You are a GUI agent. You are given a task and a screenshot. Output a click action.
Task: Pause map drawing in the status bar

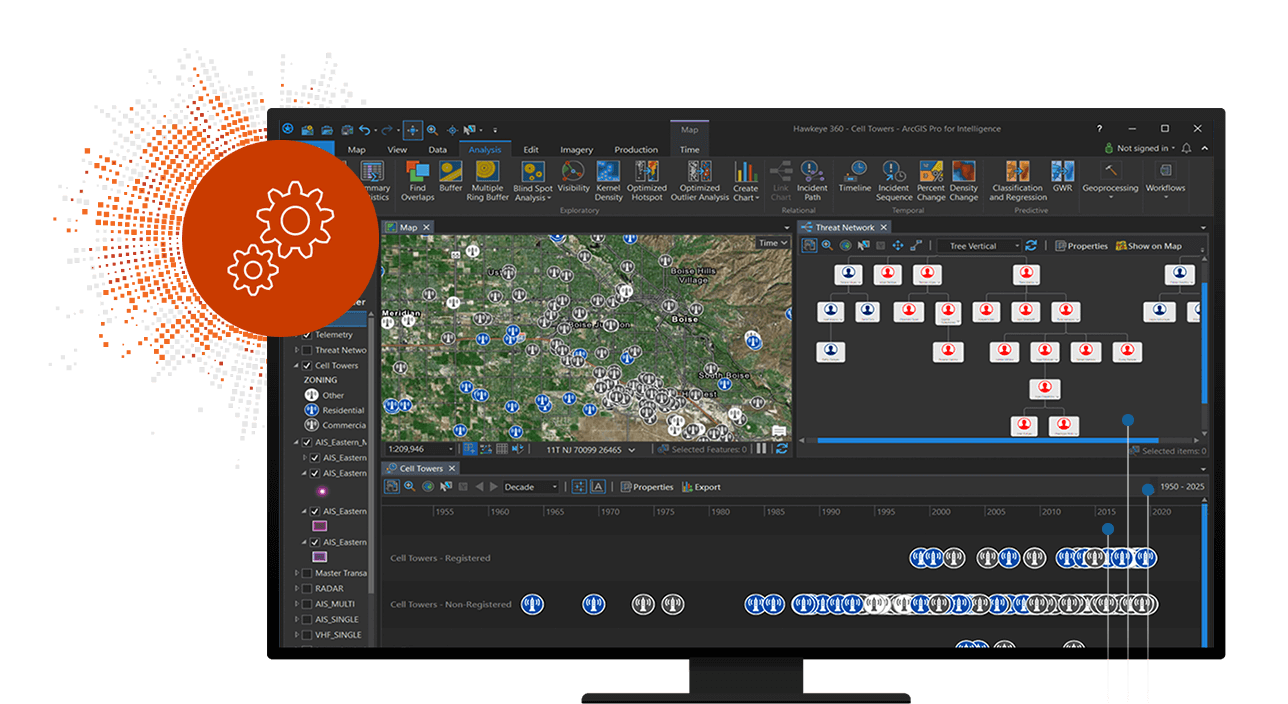(x=762, y=449)
